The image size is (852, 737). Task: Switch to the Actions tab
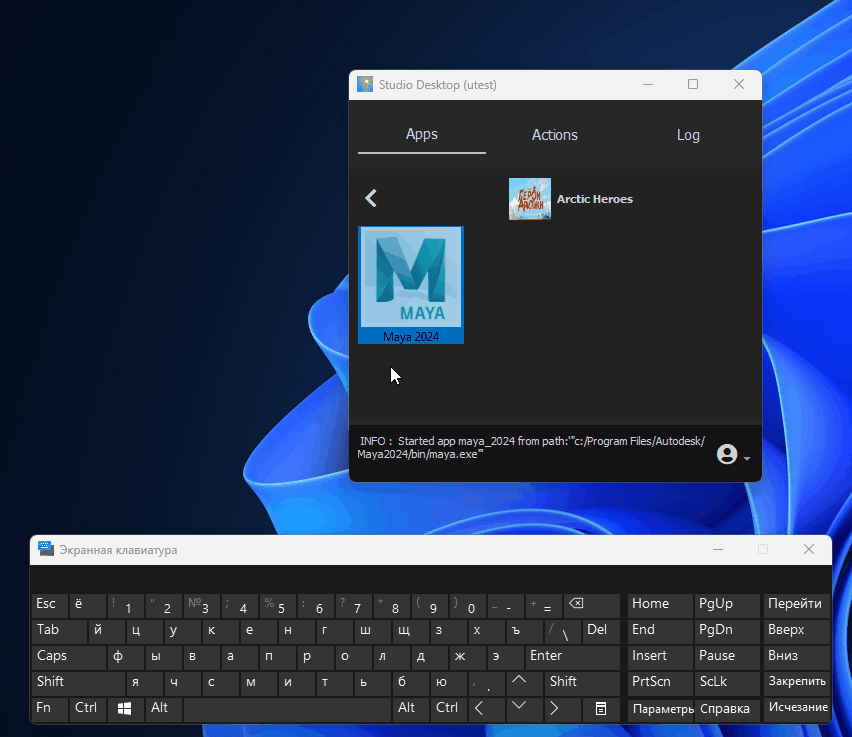click(554, 135)
